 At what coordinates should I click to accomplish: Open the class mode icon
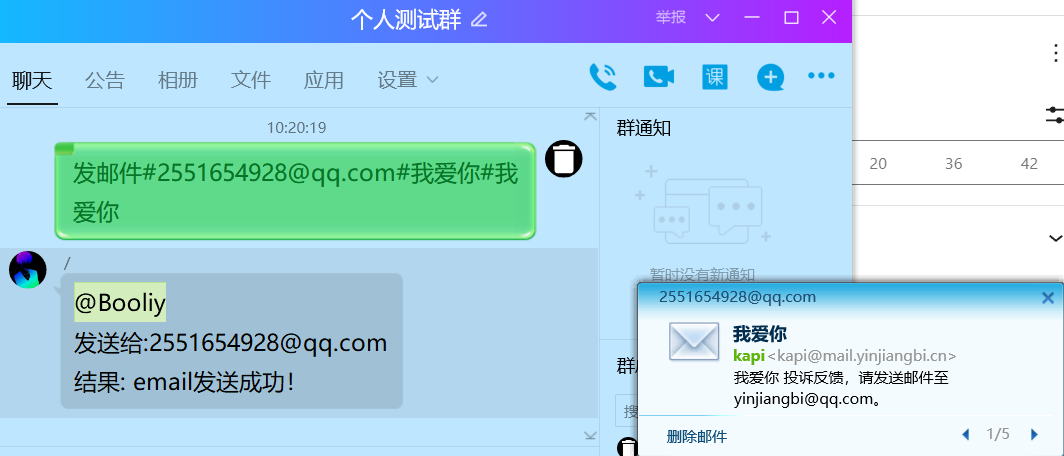[x=715, y=77]
